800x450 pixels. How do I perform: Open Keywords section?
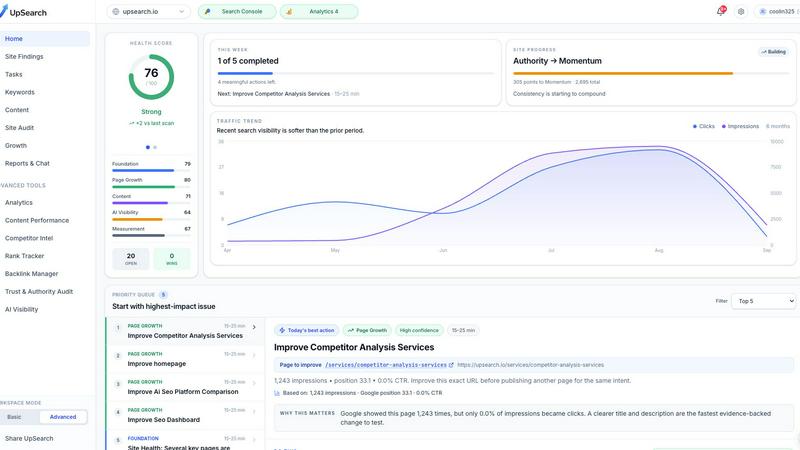pos(45,92)
